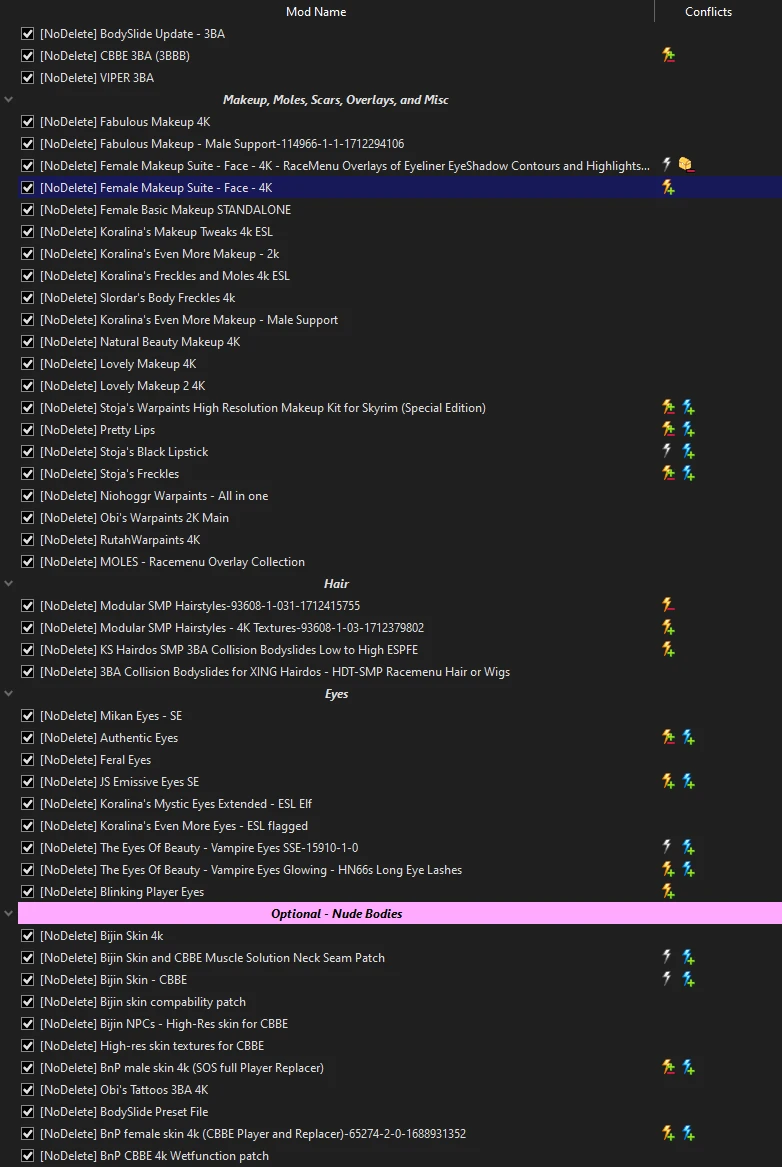Click the yellow lightning icon for Stoja's Warpaints High Resolution
782x1167 pixels.
click(668, 407)
